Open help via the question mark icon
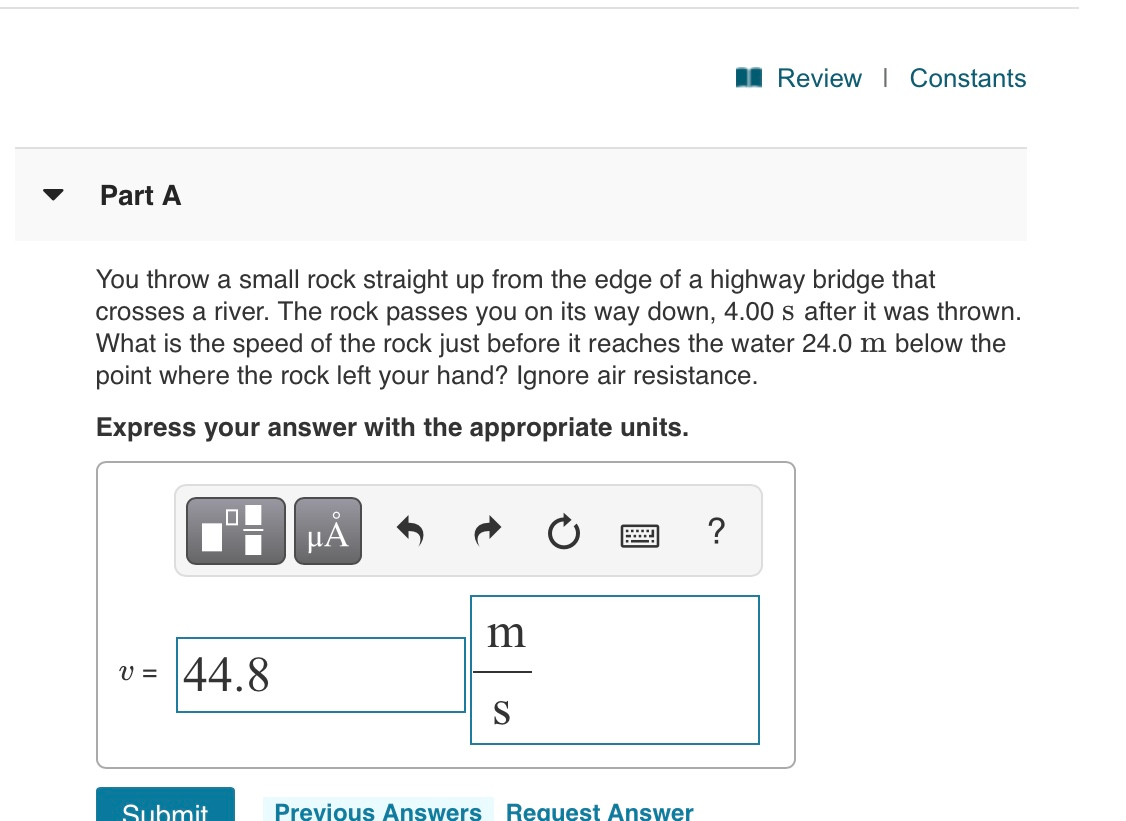The image size is (1126, 821). 717,532
